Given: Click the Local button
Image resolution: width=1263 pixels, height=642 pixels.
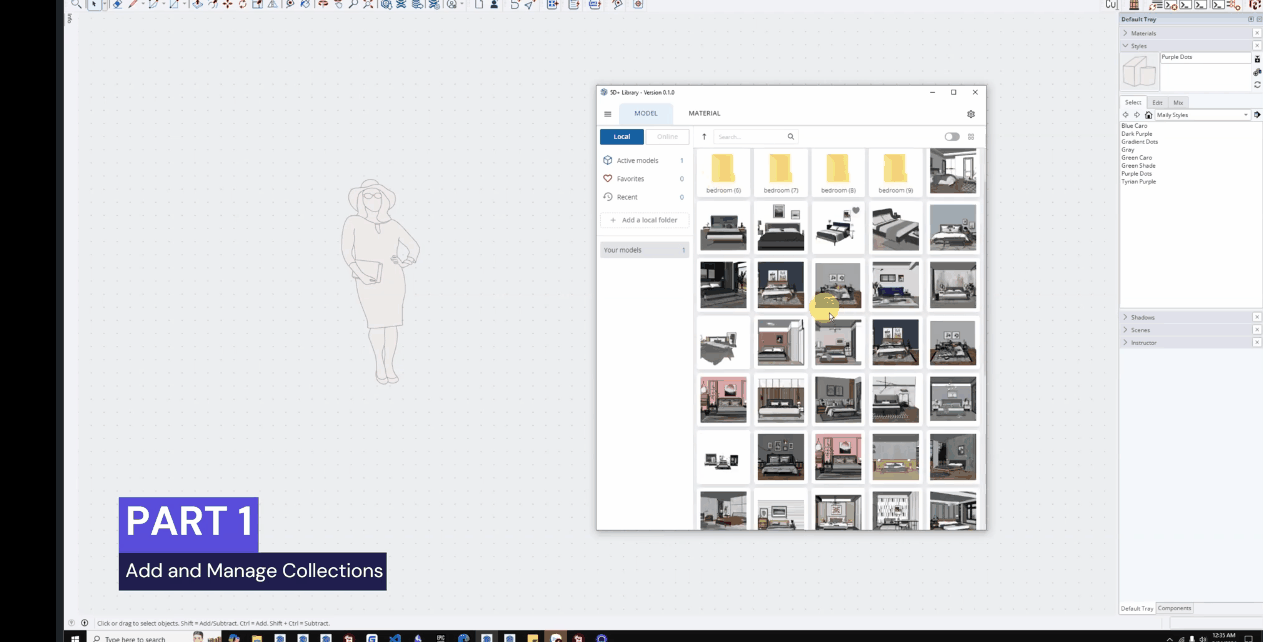Looking at the screenshot, I should [622, 137].
